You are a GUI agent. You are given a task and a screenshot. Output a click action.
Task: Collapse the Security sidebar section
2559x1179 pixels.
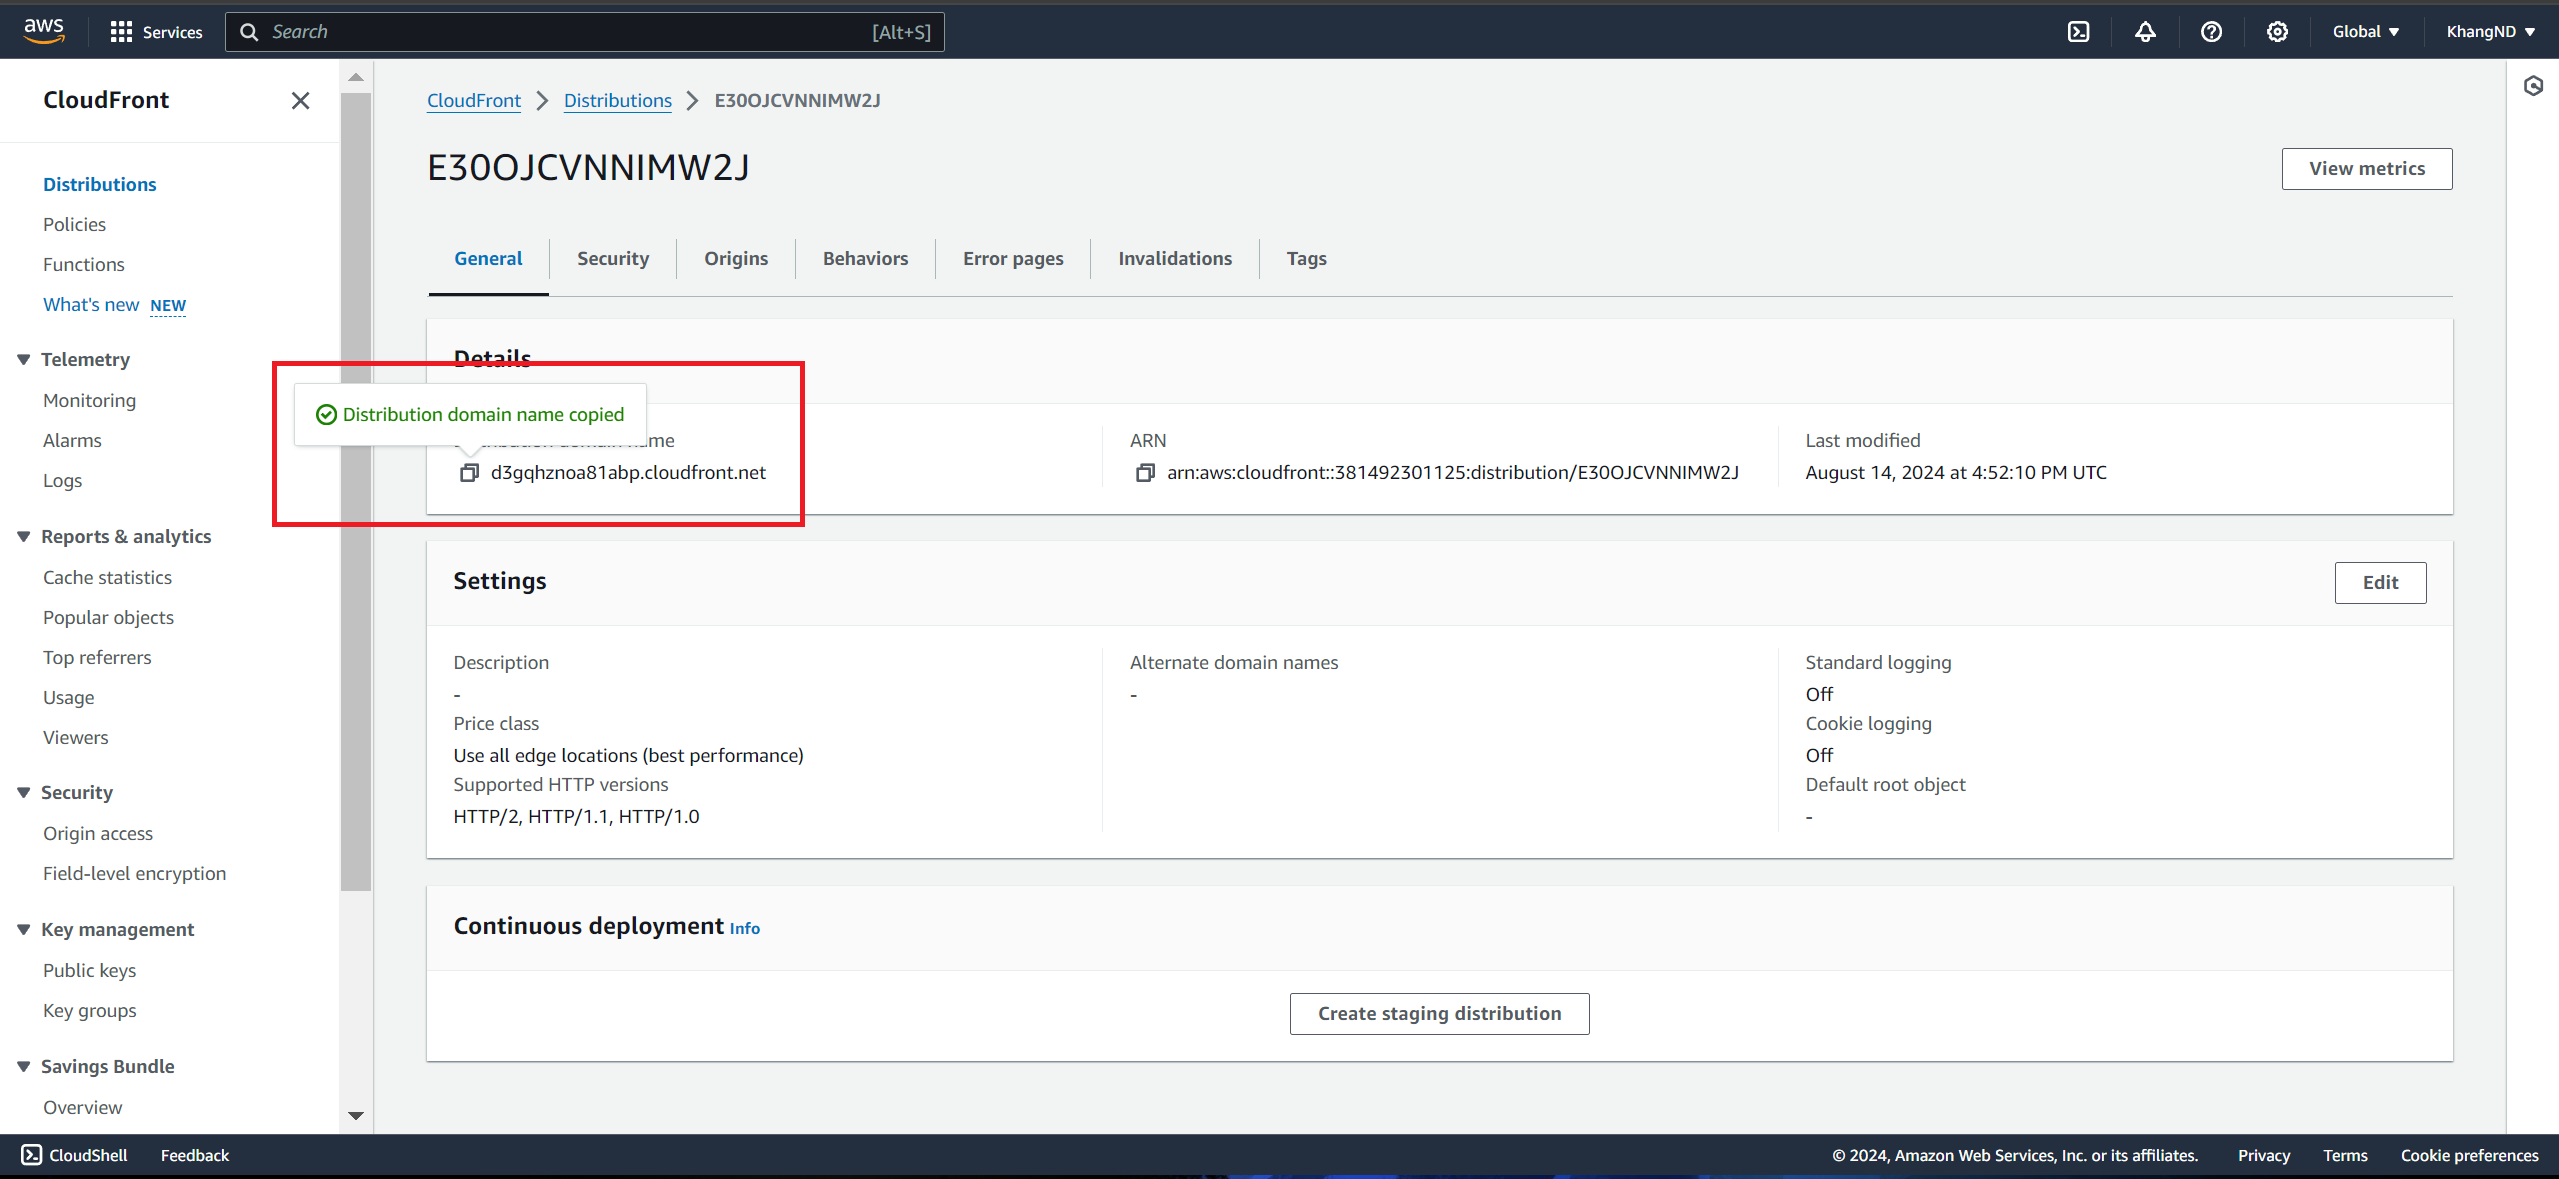[x=23, y=793]
